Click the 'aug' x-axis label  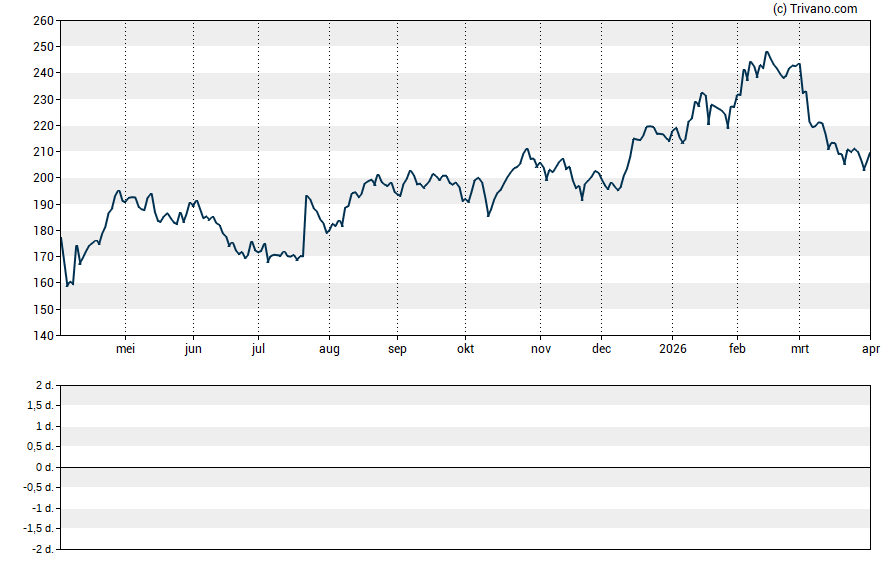point(329,349)
